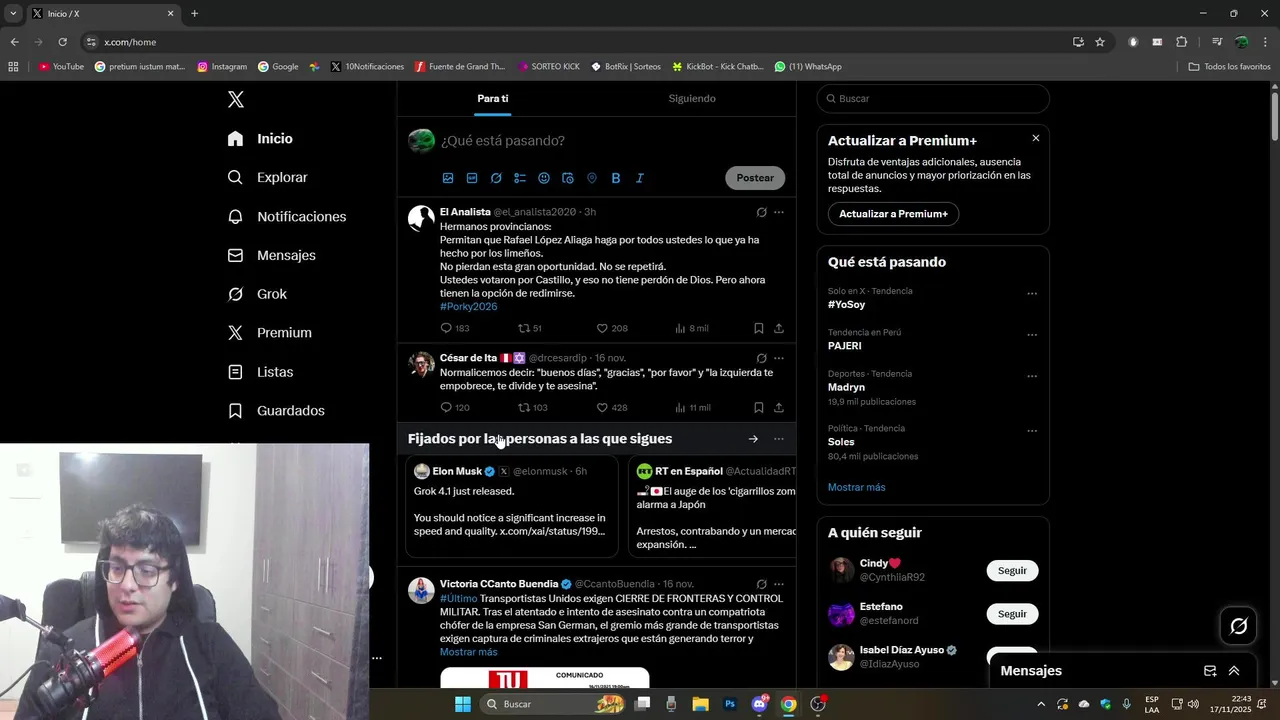Open Premium from the sidebar

click(x=269, y=333)
